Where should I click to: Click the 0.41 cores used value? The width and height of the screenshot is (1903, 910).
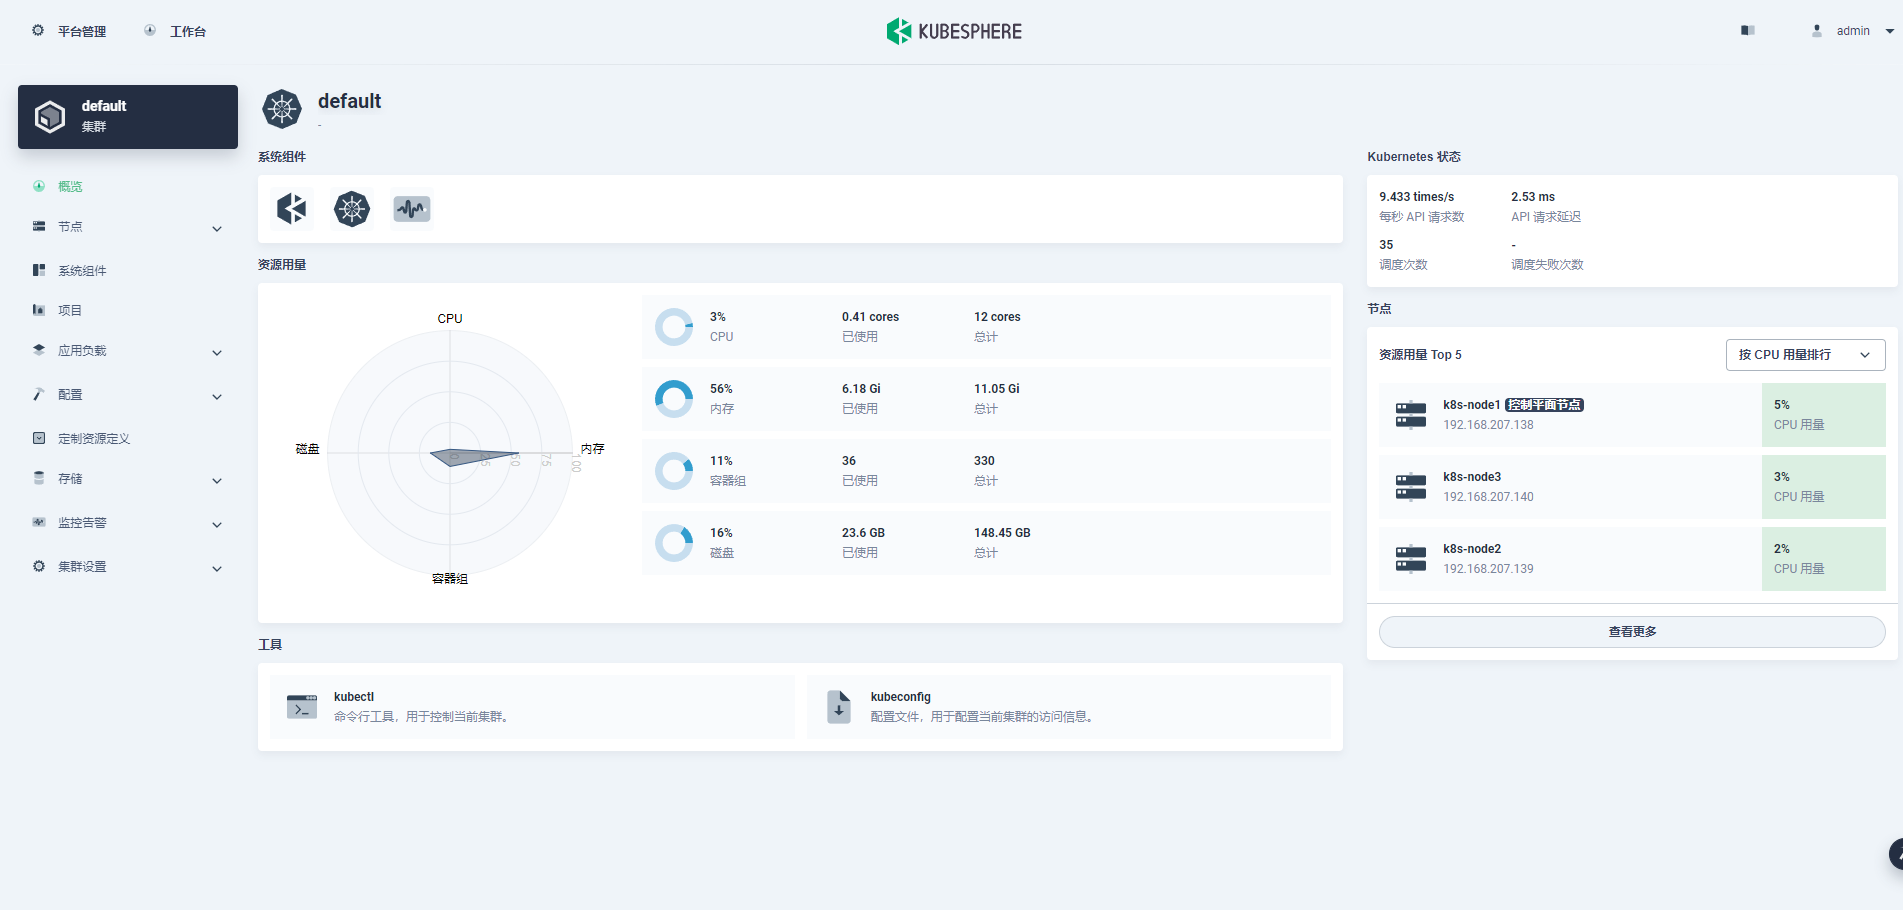pyautogui.click(x=870, y=317)
